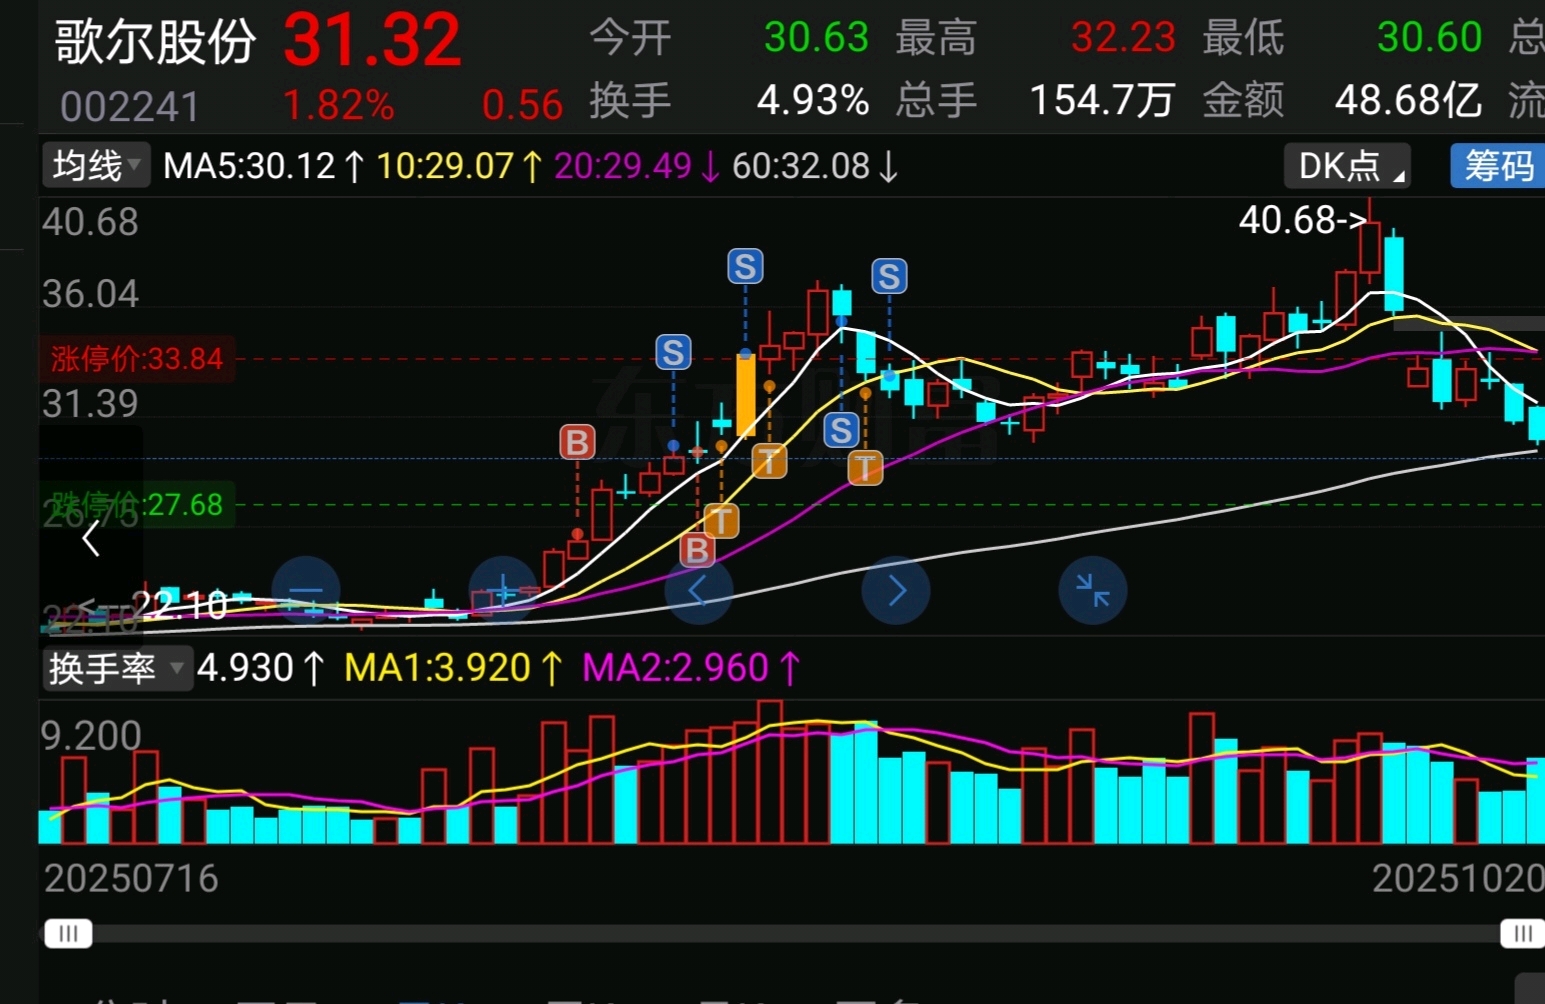Zoom out the K-line chart with minus icon

click(x=305, y=590)
